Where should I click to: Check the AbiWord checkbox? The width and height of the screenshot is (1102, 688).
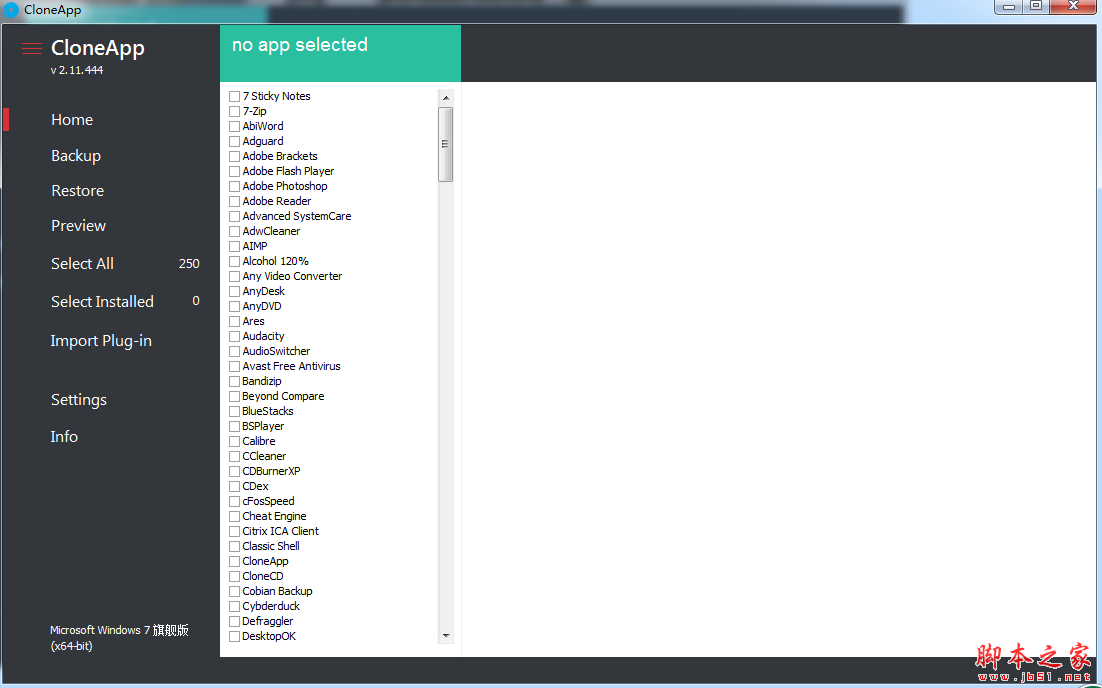(235, 126)
